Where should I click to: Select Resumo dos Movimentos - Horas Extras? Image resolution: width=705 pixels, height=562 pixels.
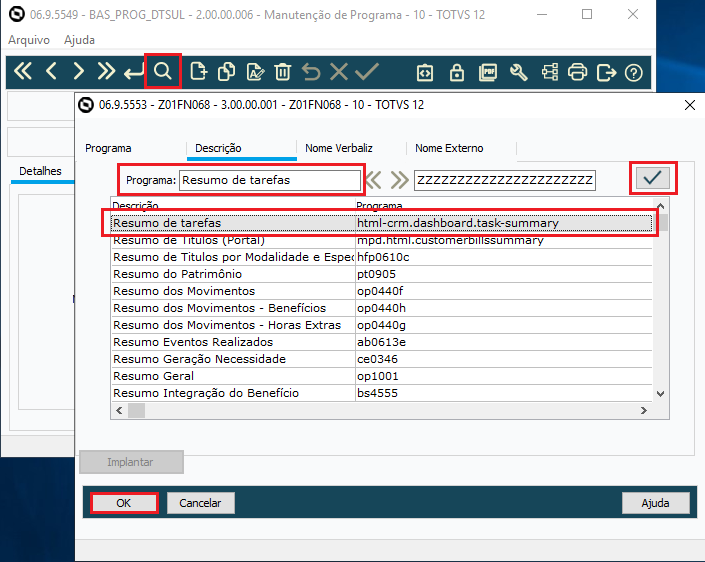point(381,325)
